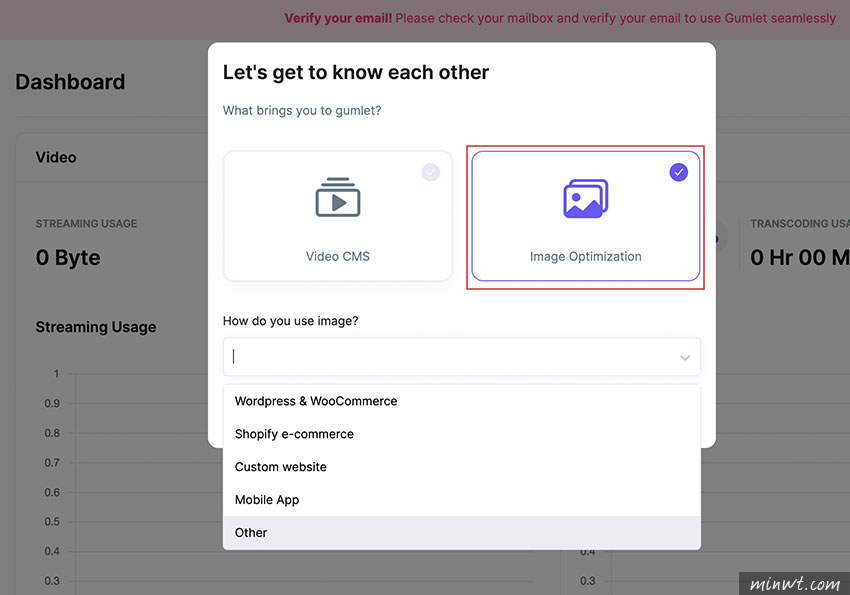This screenshot has width=850, height=595.
Task: Click the Streaming Usage chart title
Action: click(96, 327)
